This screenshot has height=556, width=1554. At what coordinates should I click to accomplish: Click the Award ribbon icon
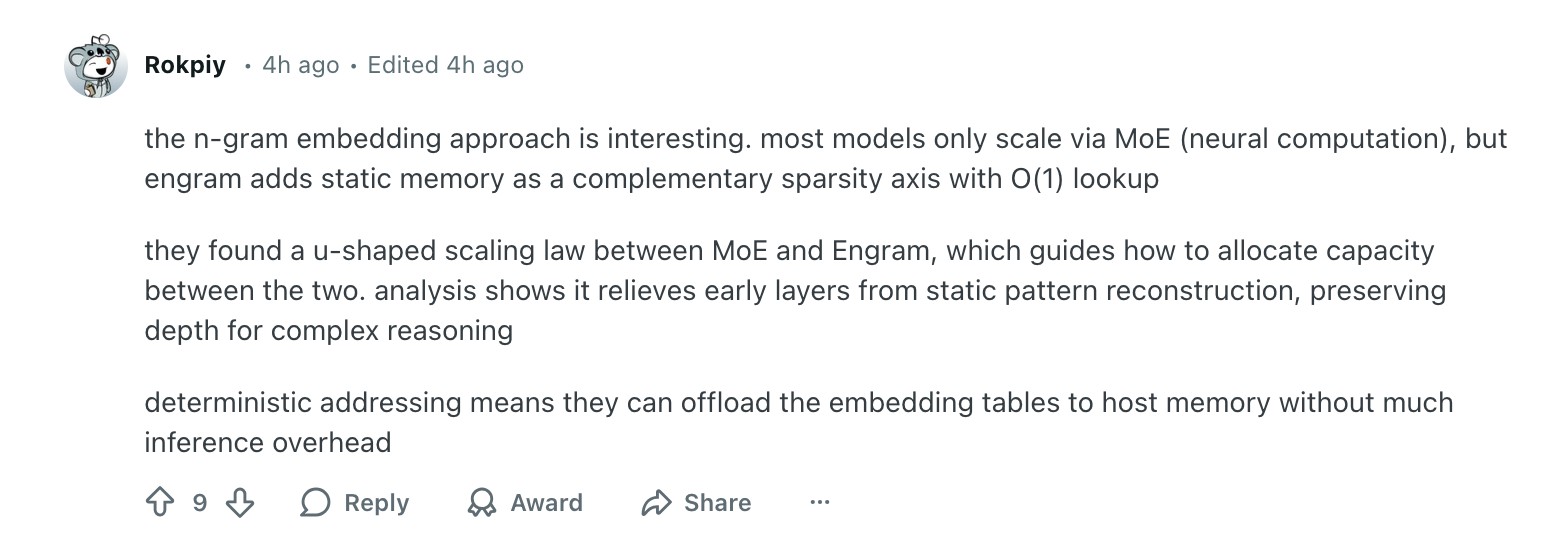(x=482, y=502)
